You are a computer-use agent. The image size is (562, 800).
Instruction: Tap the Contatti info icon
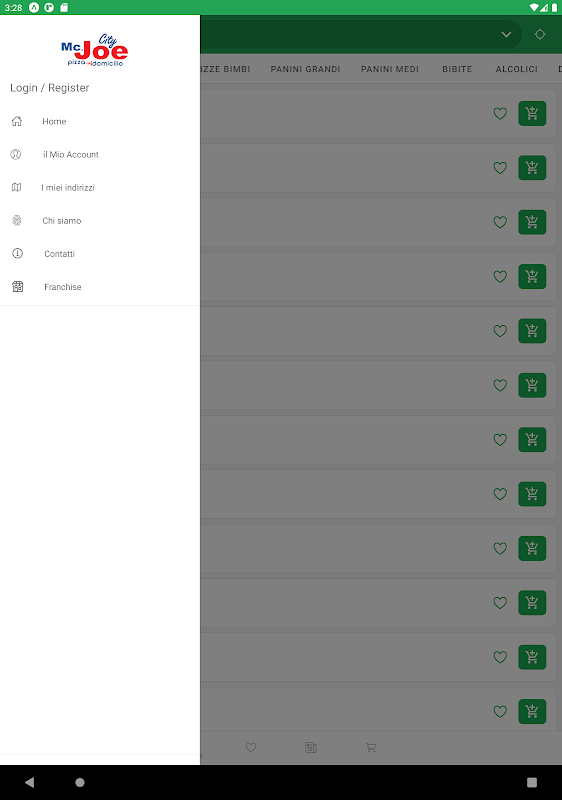[17, 254]
